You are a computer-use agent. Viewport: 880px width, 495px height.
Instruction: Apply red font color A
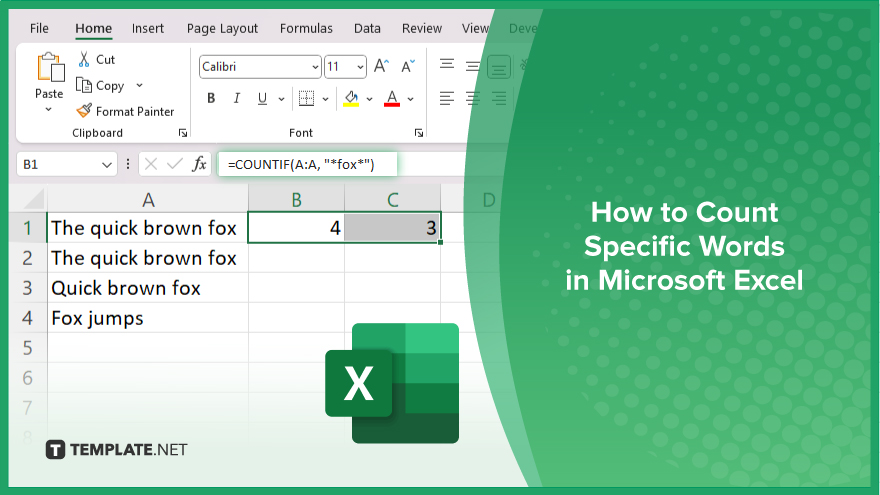point(392,98)
